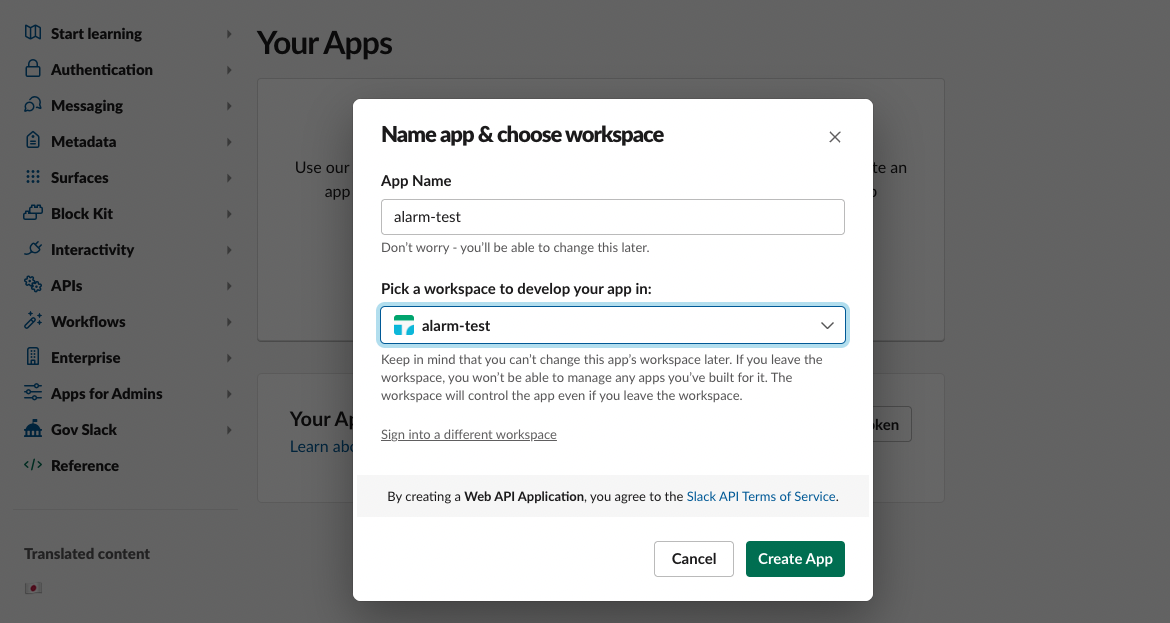The width and height of the screenshot is (1170, 623).
Task: Open the Block Kit menu item
Action: [x=81, y=213]
